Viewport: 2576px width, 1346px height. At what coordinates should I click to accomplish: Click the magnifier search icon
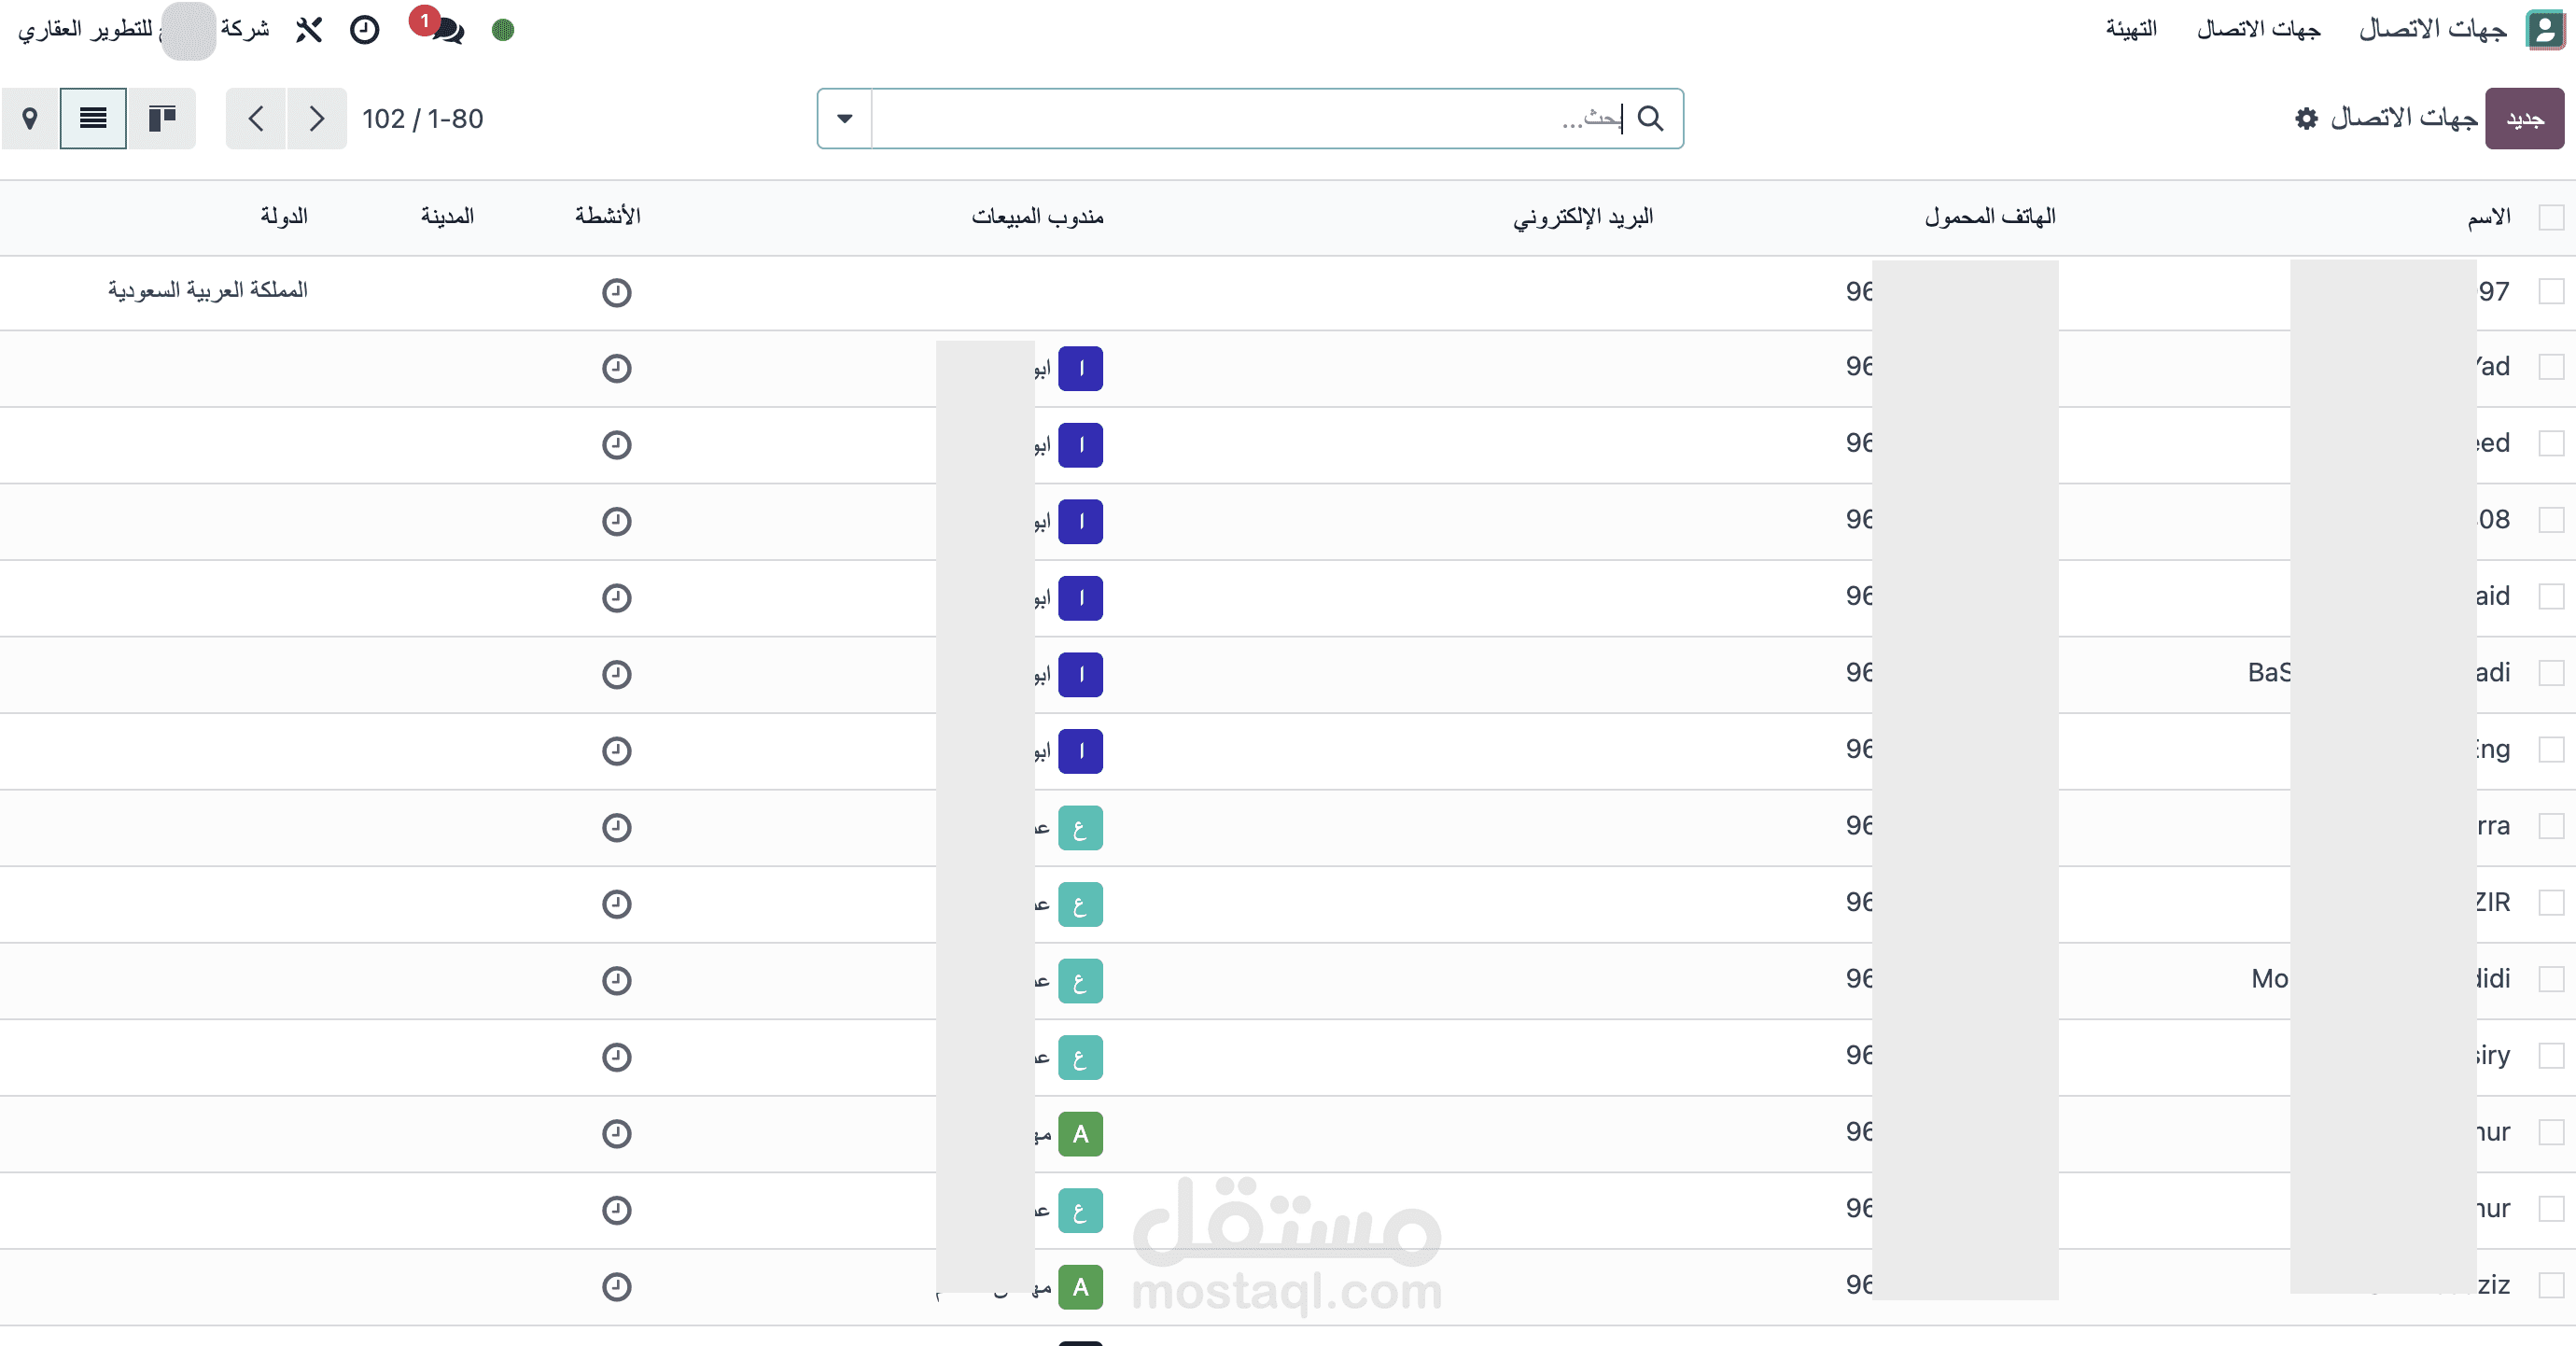[x=1651, y=118]
